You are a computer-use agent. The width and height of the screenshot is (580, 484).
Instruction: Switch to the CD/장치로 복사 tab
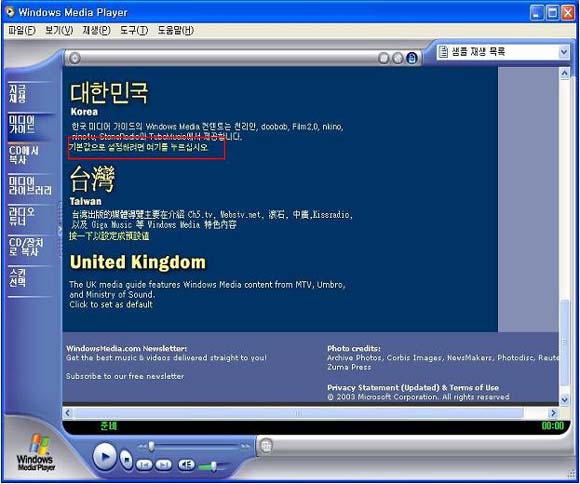[x=26, y=247]
